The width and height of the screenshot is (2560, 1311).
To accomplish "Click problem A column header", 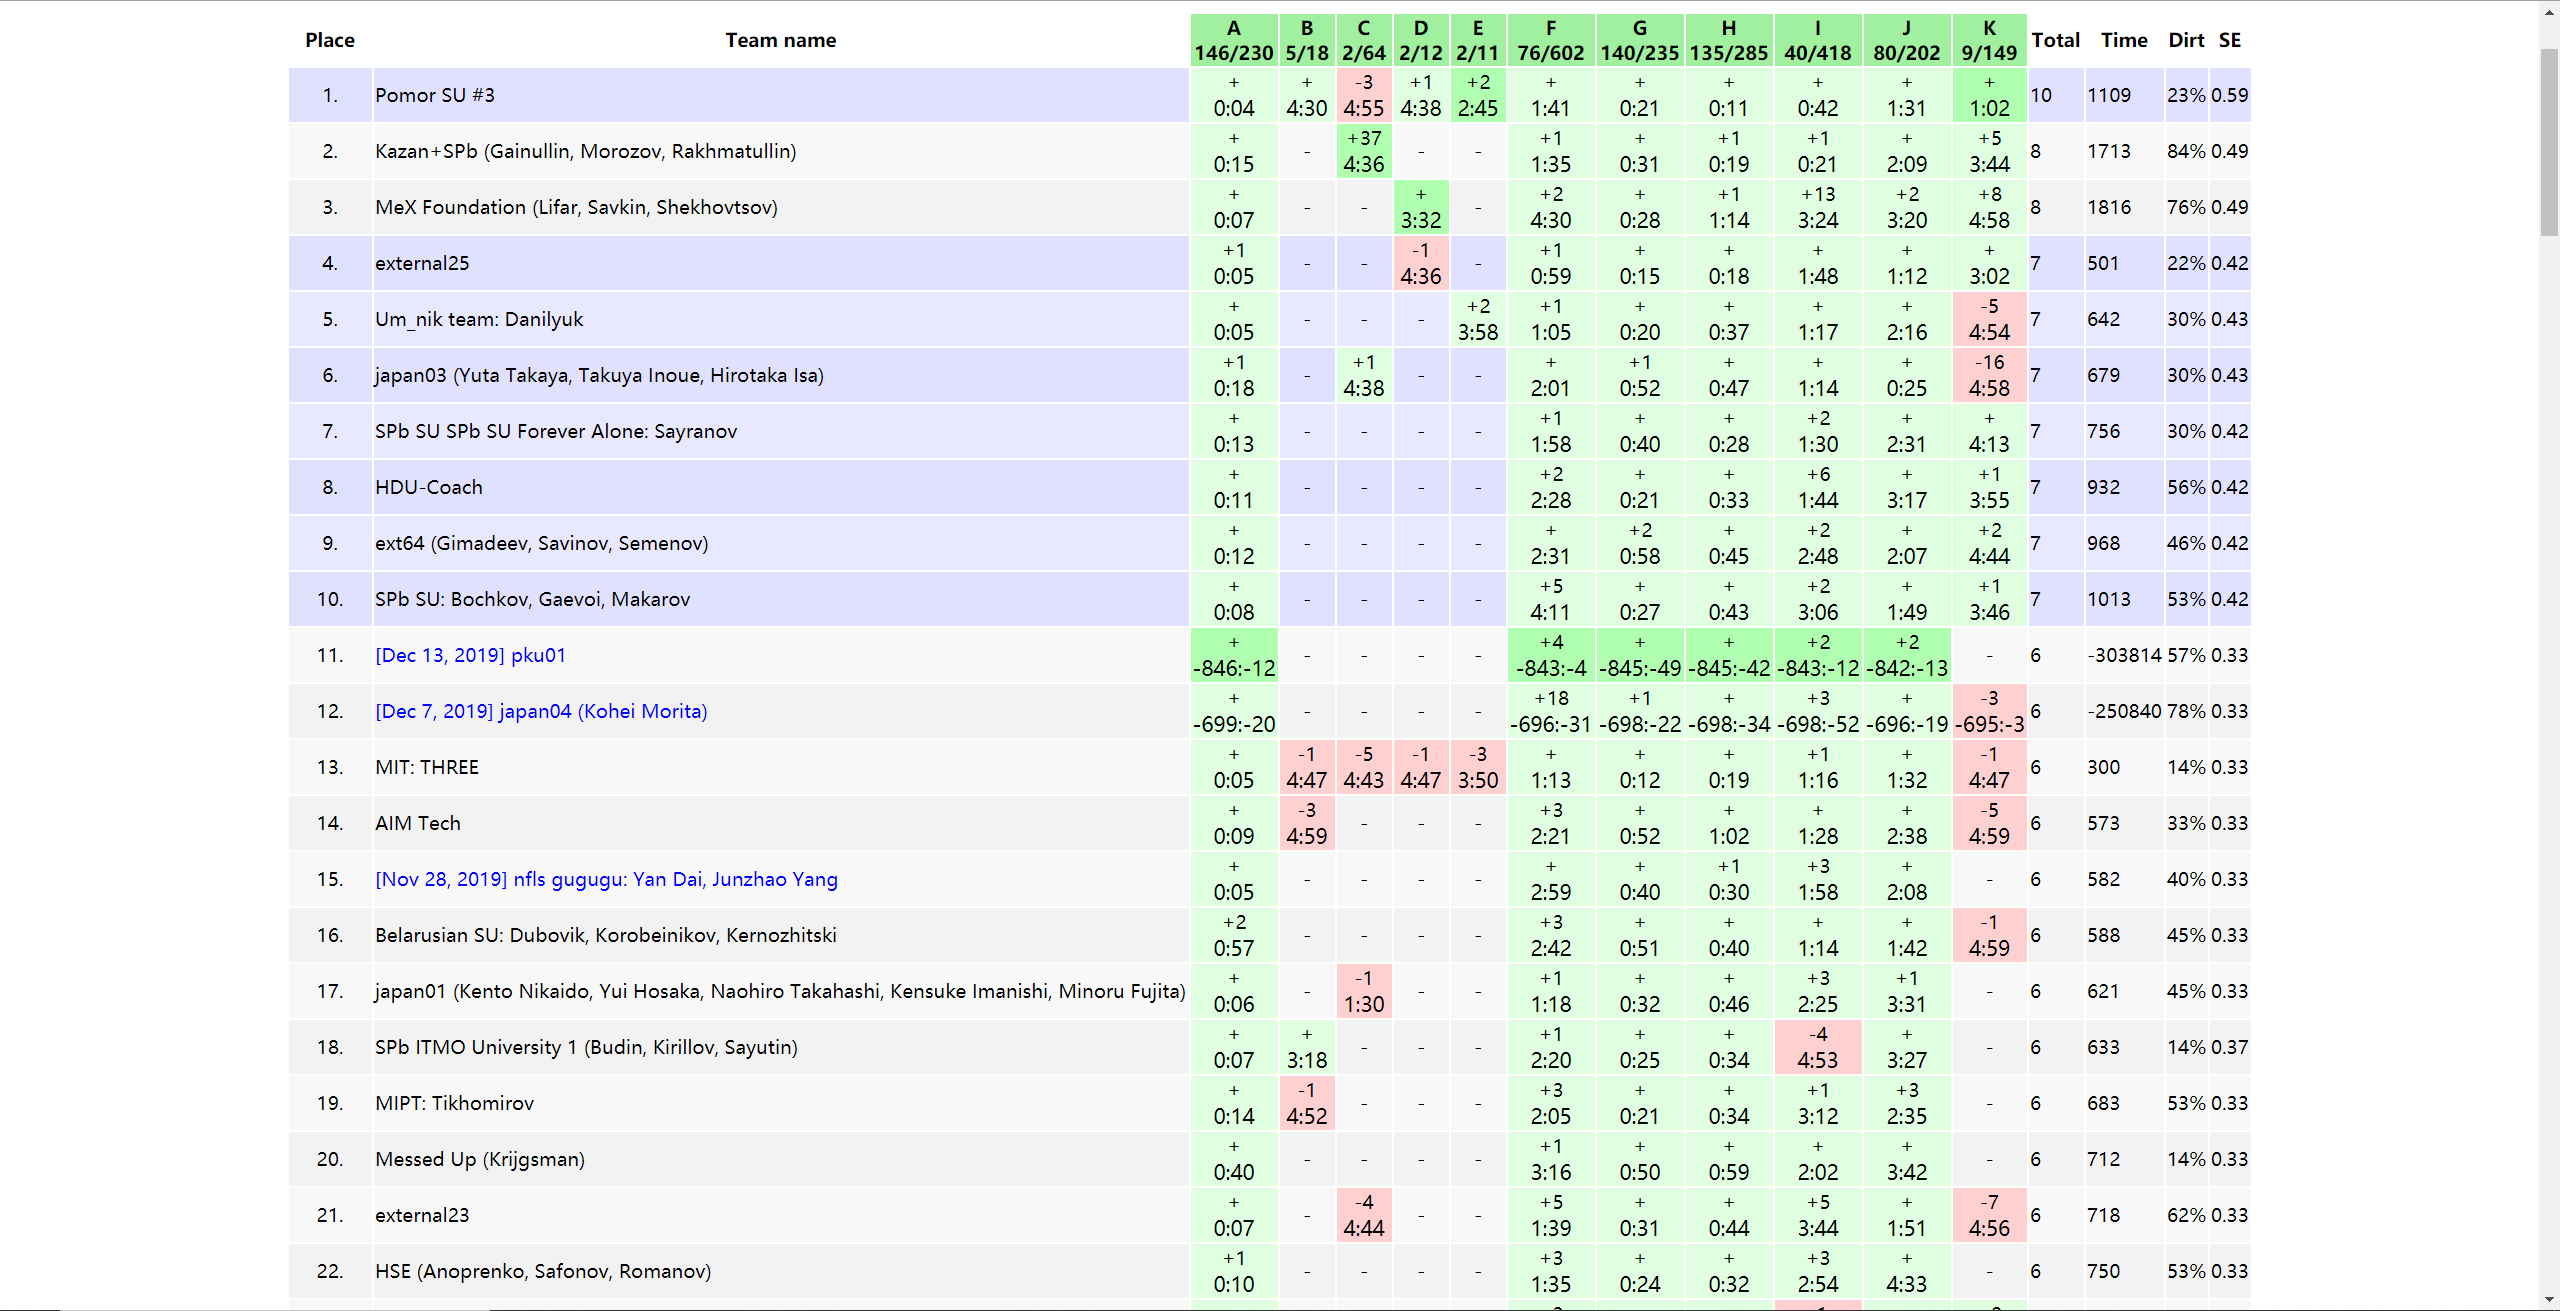I will (1233, 40).
